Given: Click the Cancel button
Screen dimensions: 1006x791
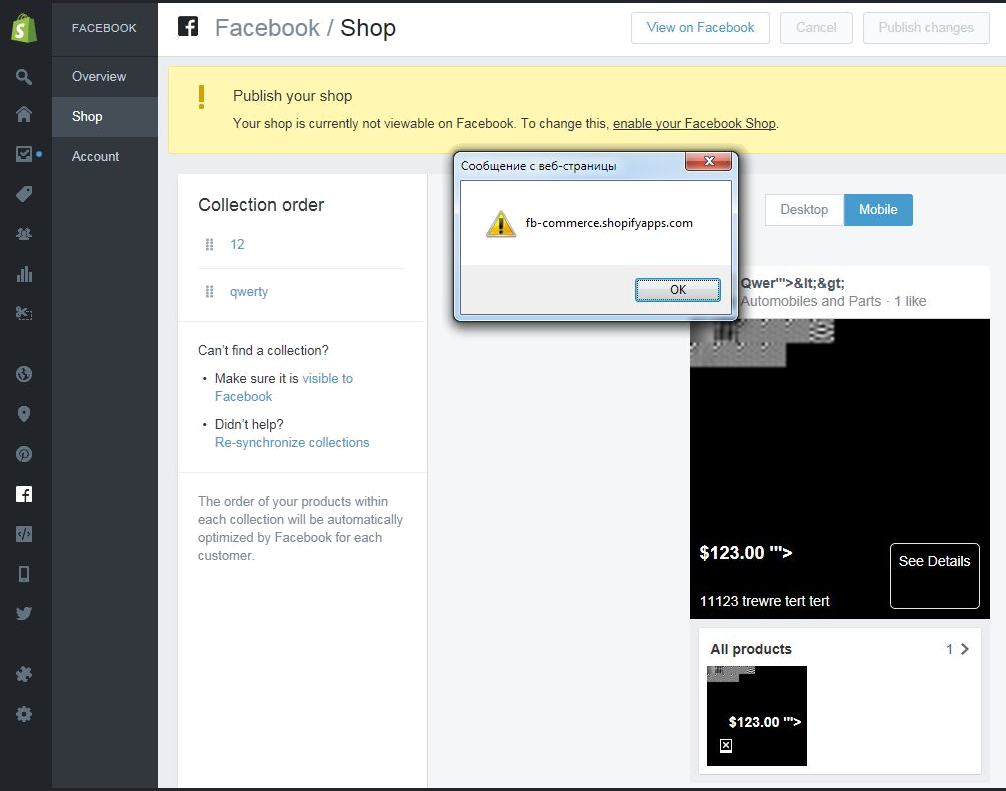Looking at the screenshot, I should [816, 28].
